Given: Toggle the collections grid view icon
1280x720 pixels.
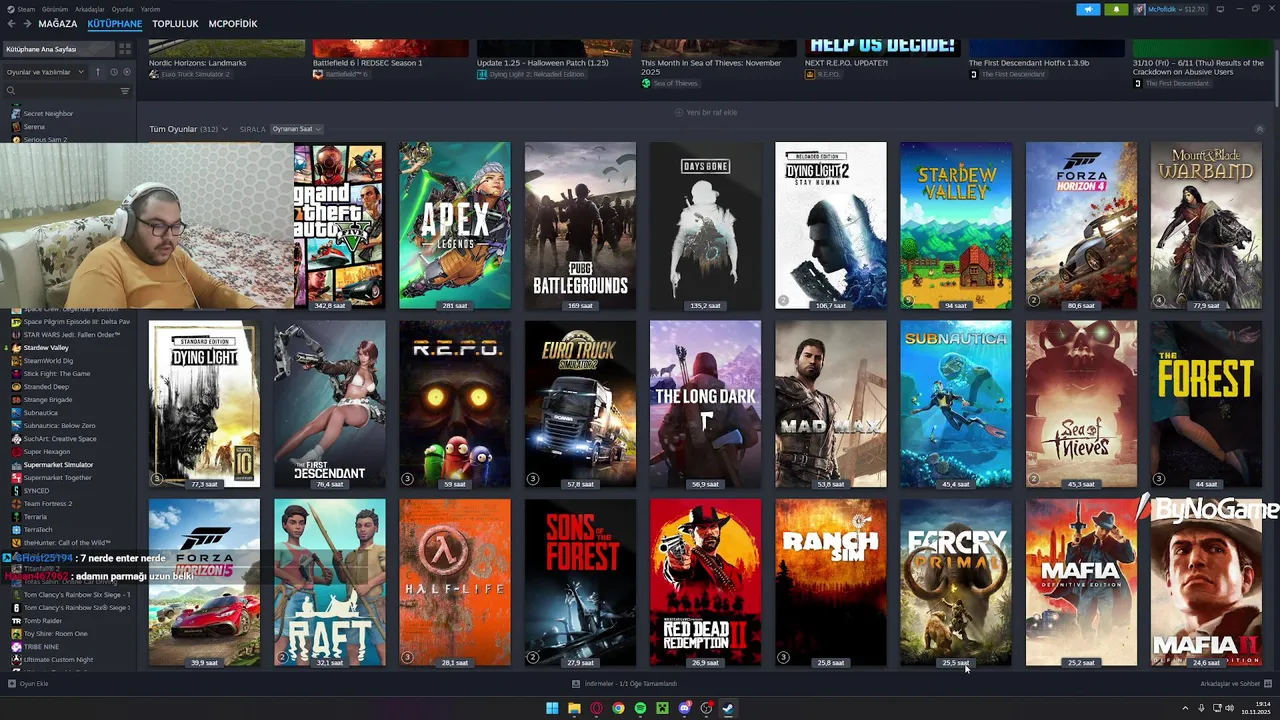Looking at the screenshot, I should pos(125,48).
